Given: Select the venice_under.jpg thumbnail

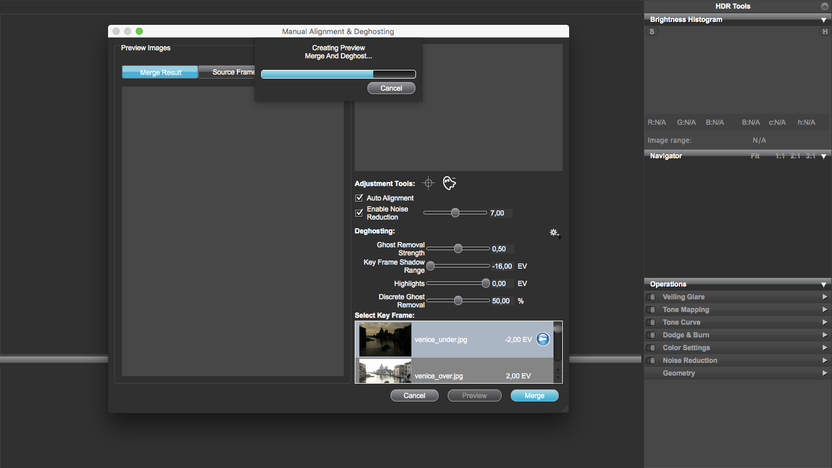Looking at the screenshot, I should [385, 339].
